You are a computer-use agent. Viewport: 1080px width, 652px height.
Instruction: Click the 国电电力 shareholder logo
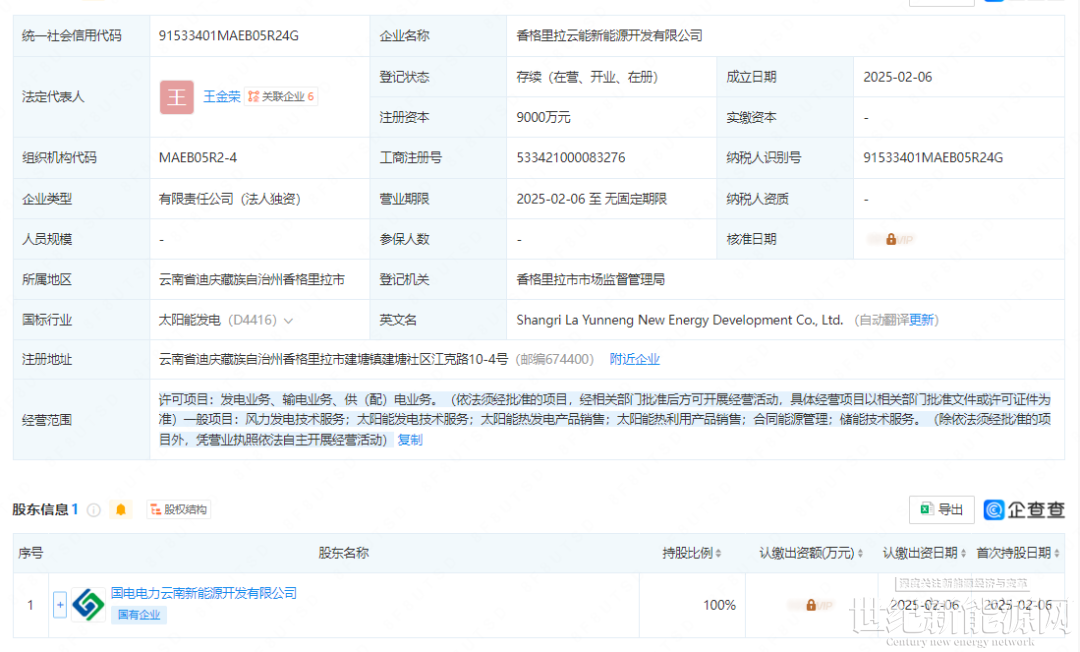(x=88, y=604)
